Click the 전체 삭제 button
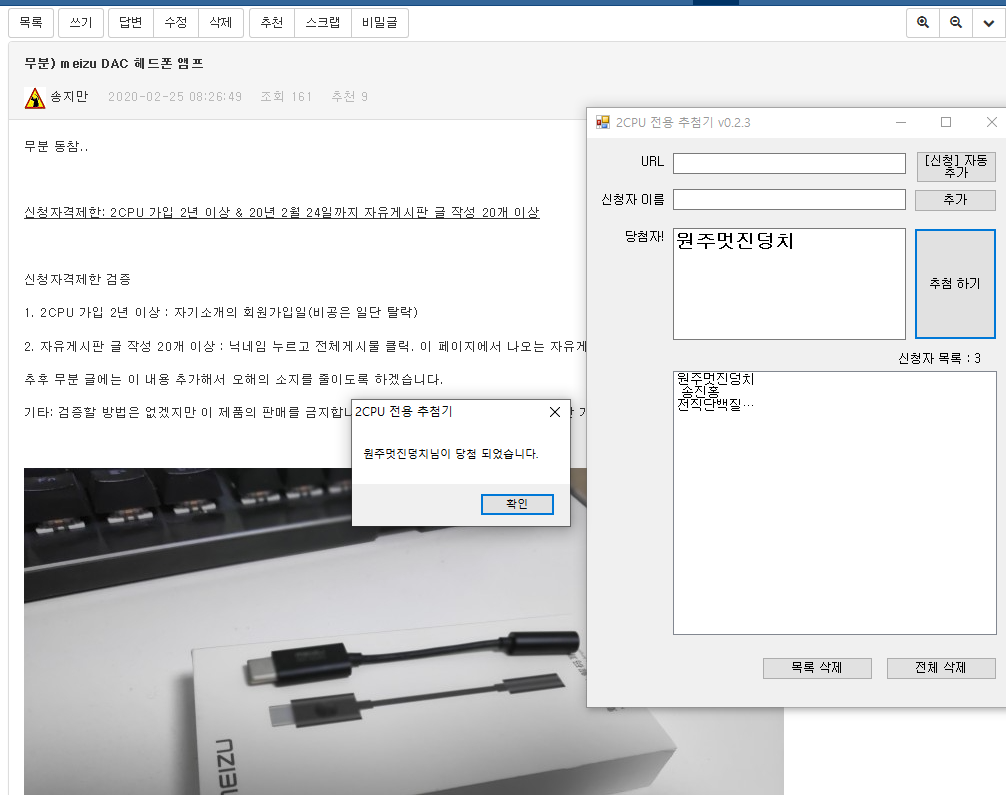The width and height of the screenshot is (1006, 795). (x=941, y=668)
